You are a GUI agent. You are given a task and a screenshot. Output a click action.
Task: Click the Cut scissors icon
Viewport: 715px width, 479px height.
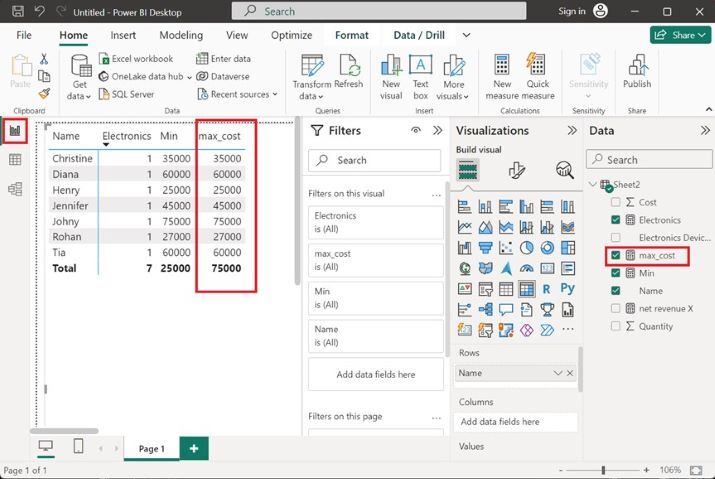44,58
